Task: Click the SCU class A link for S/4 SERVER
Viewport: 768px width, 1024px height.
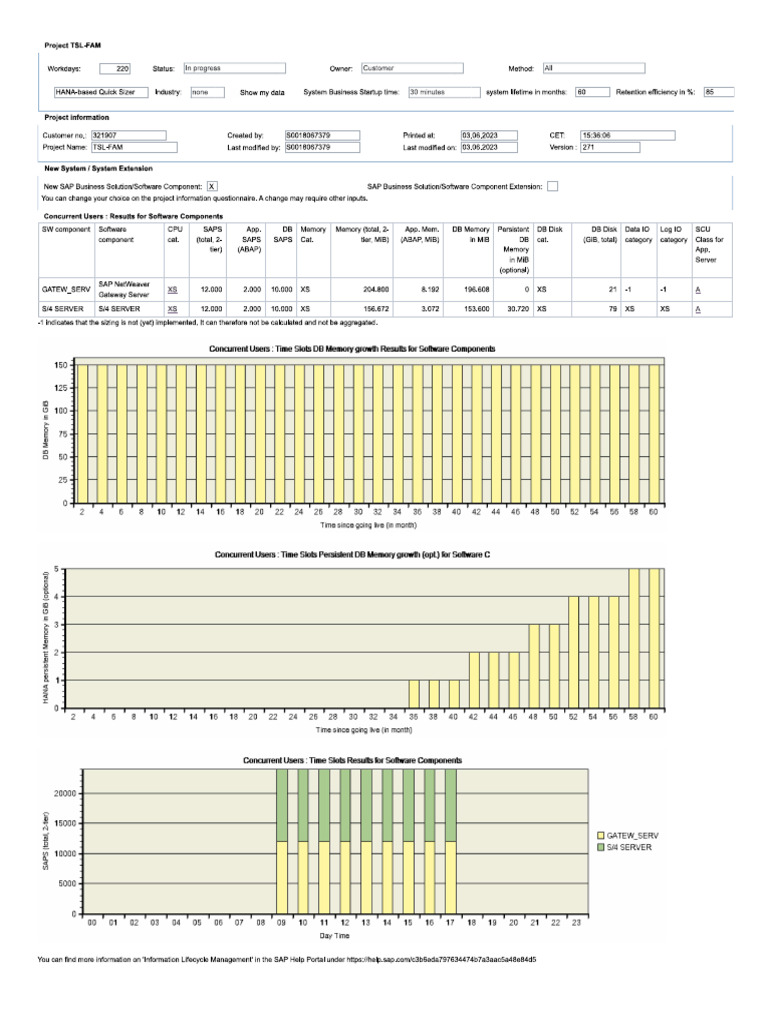Action: (x=698, y=309)
